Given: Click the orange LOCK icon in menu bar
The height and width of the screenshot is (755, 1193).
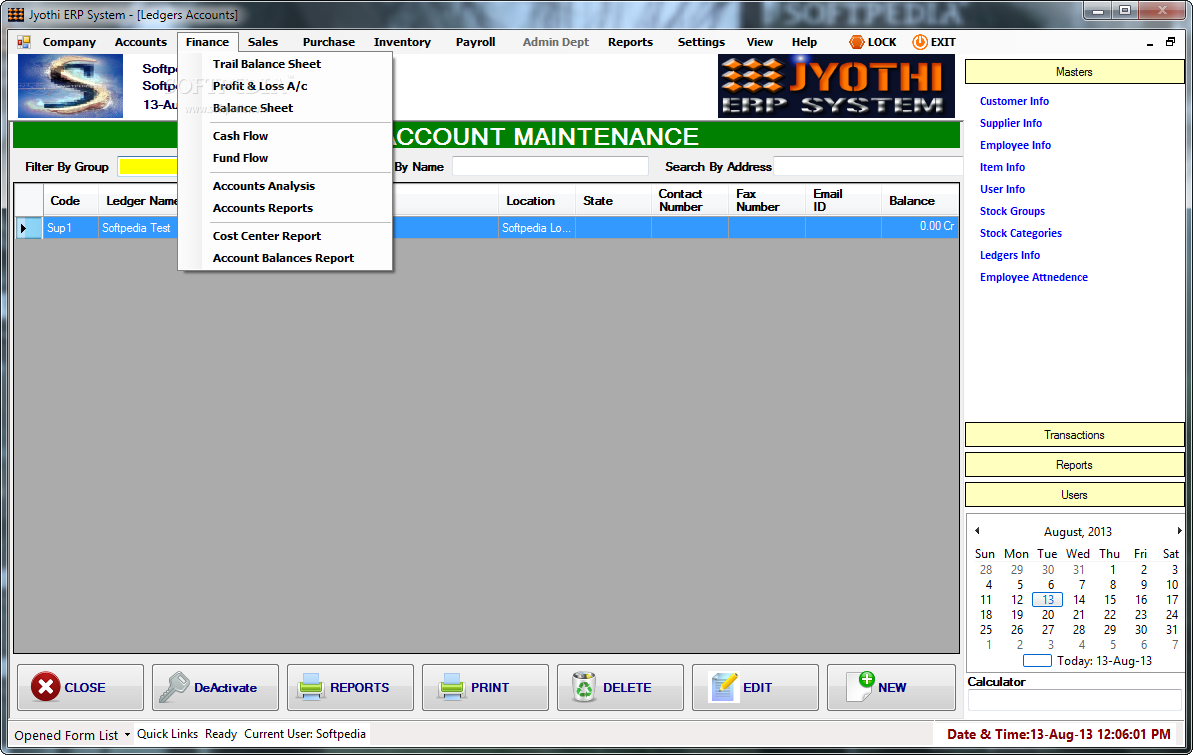Looking at the screenshot, I should click(x=857, y=42).
